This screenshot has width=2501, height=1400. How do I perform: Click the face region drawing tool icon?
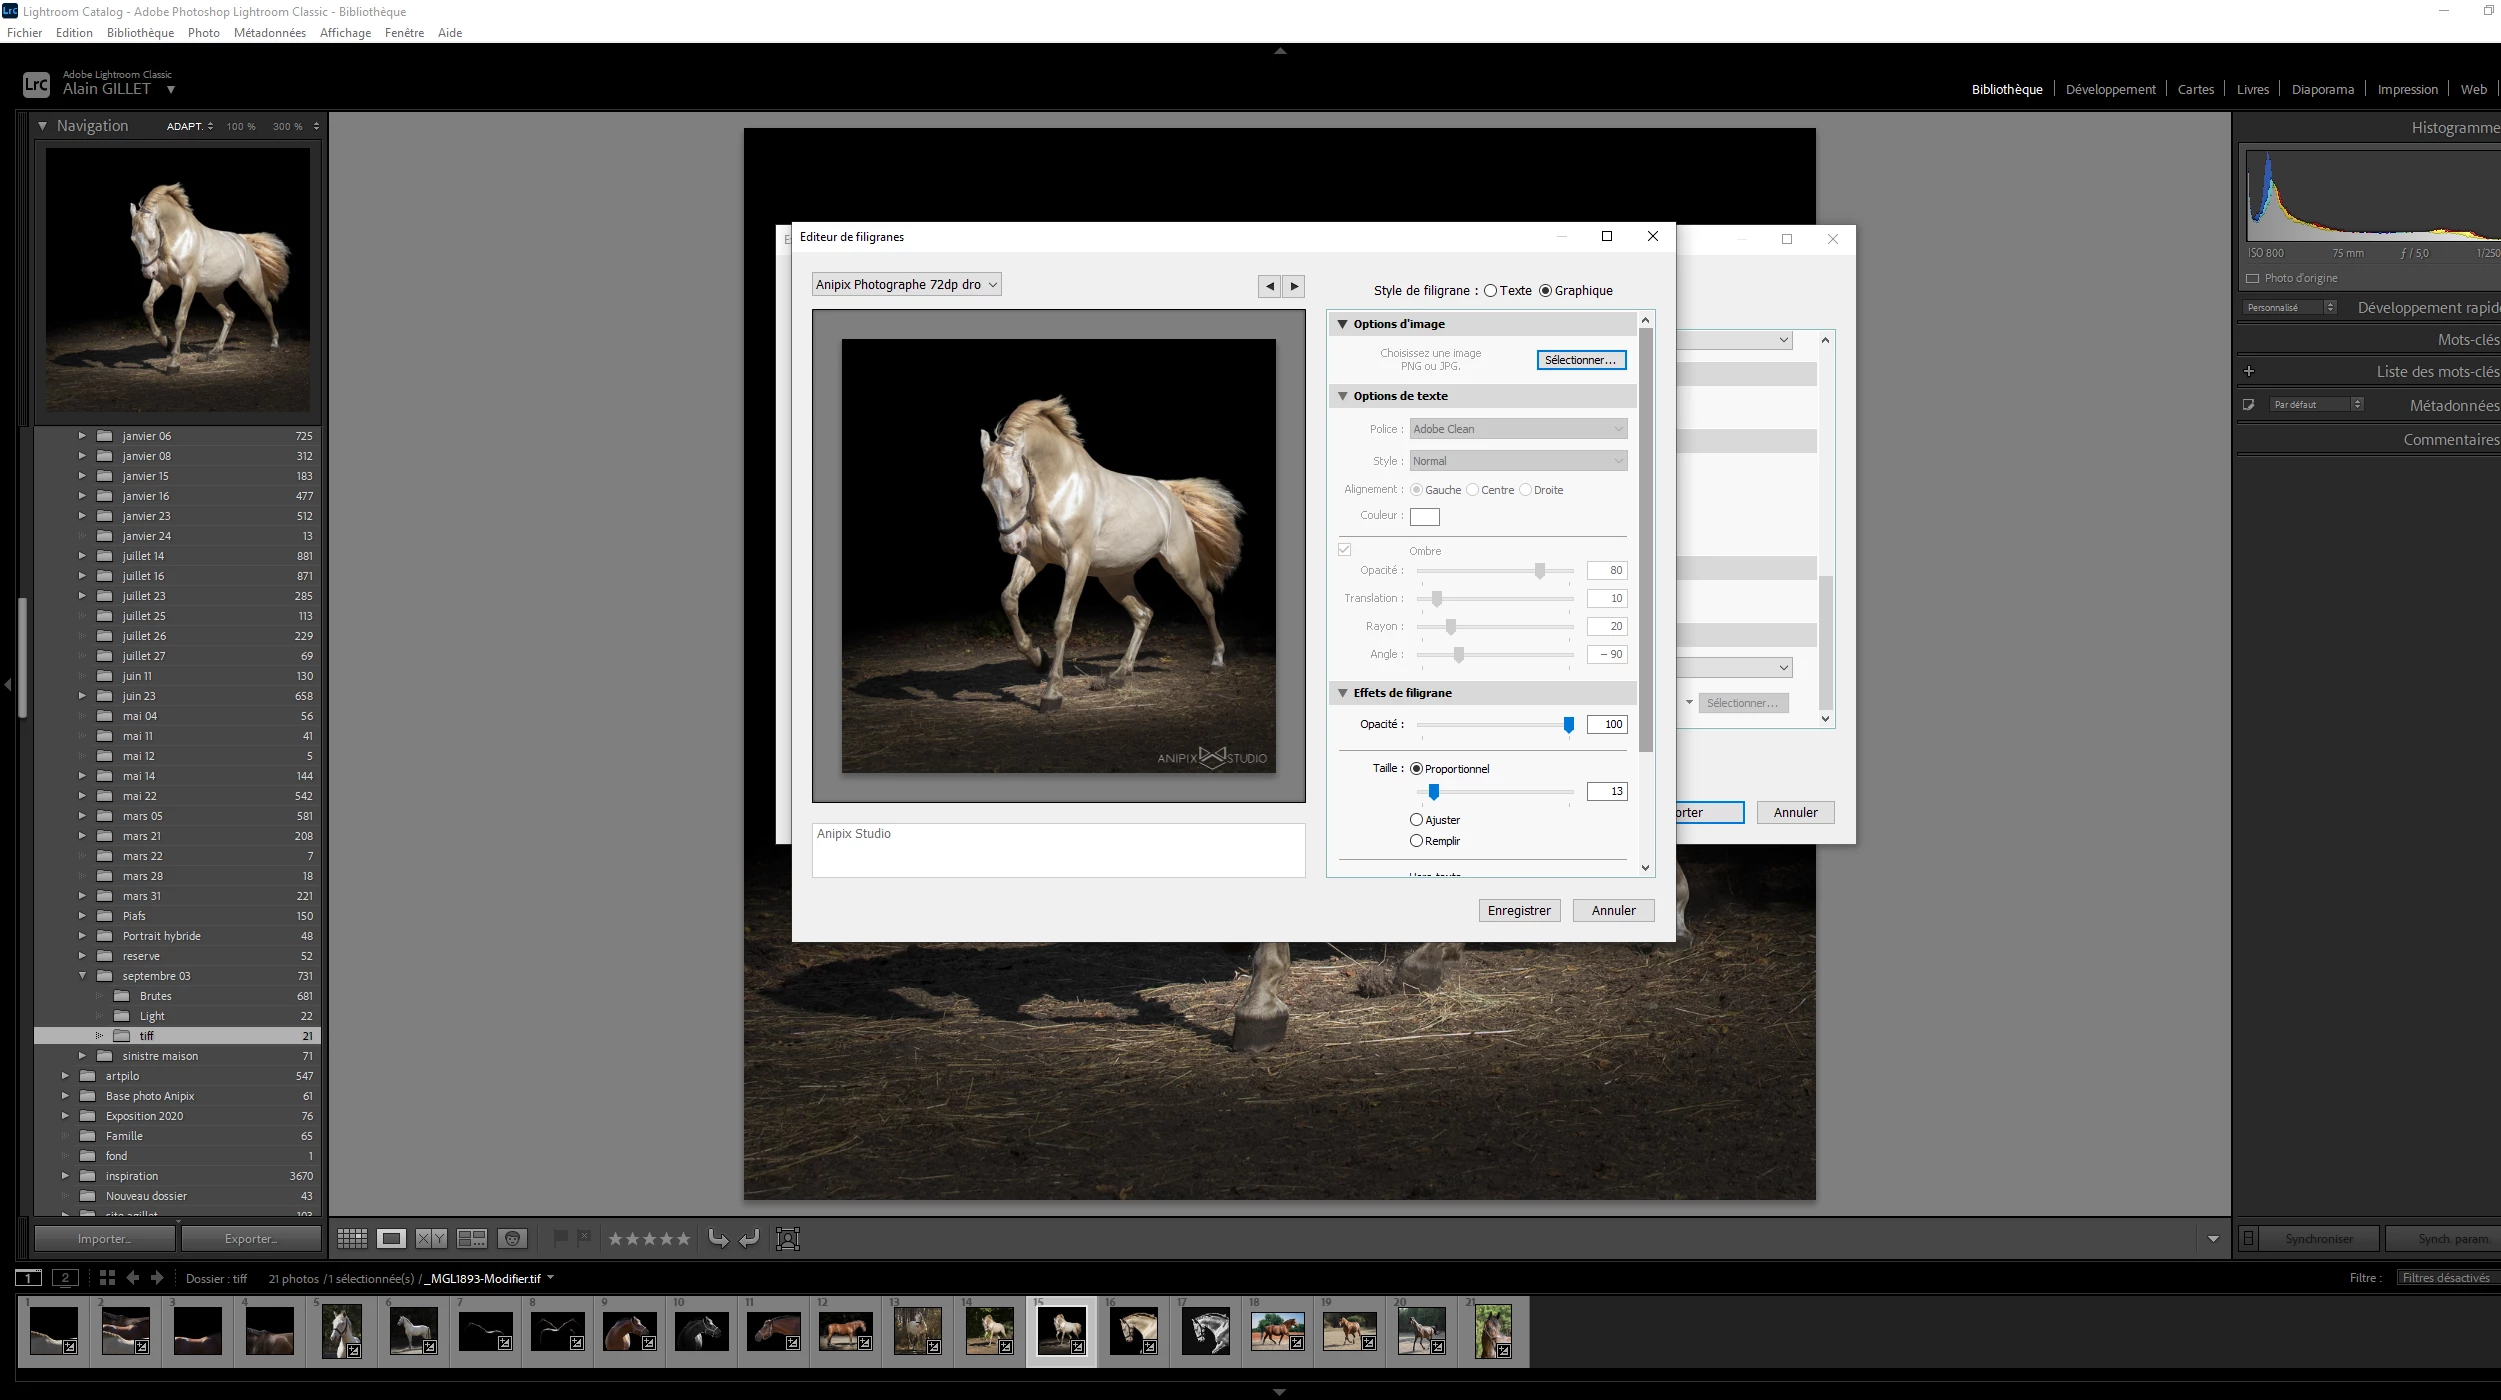[x=788, y=1239]
